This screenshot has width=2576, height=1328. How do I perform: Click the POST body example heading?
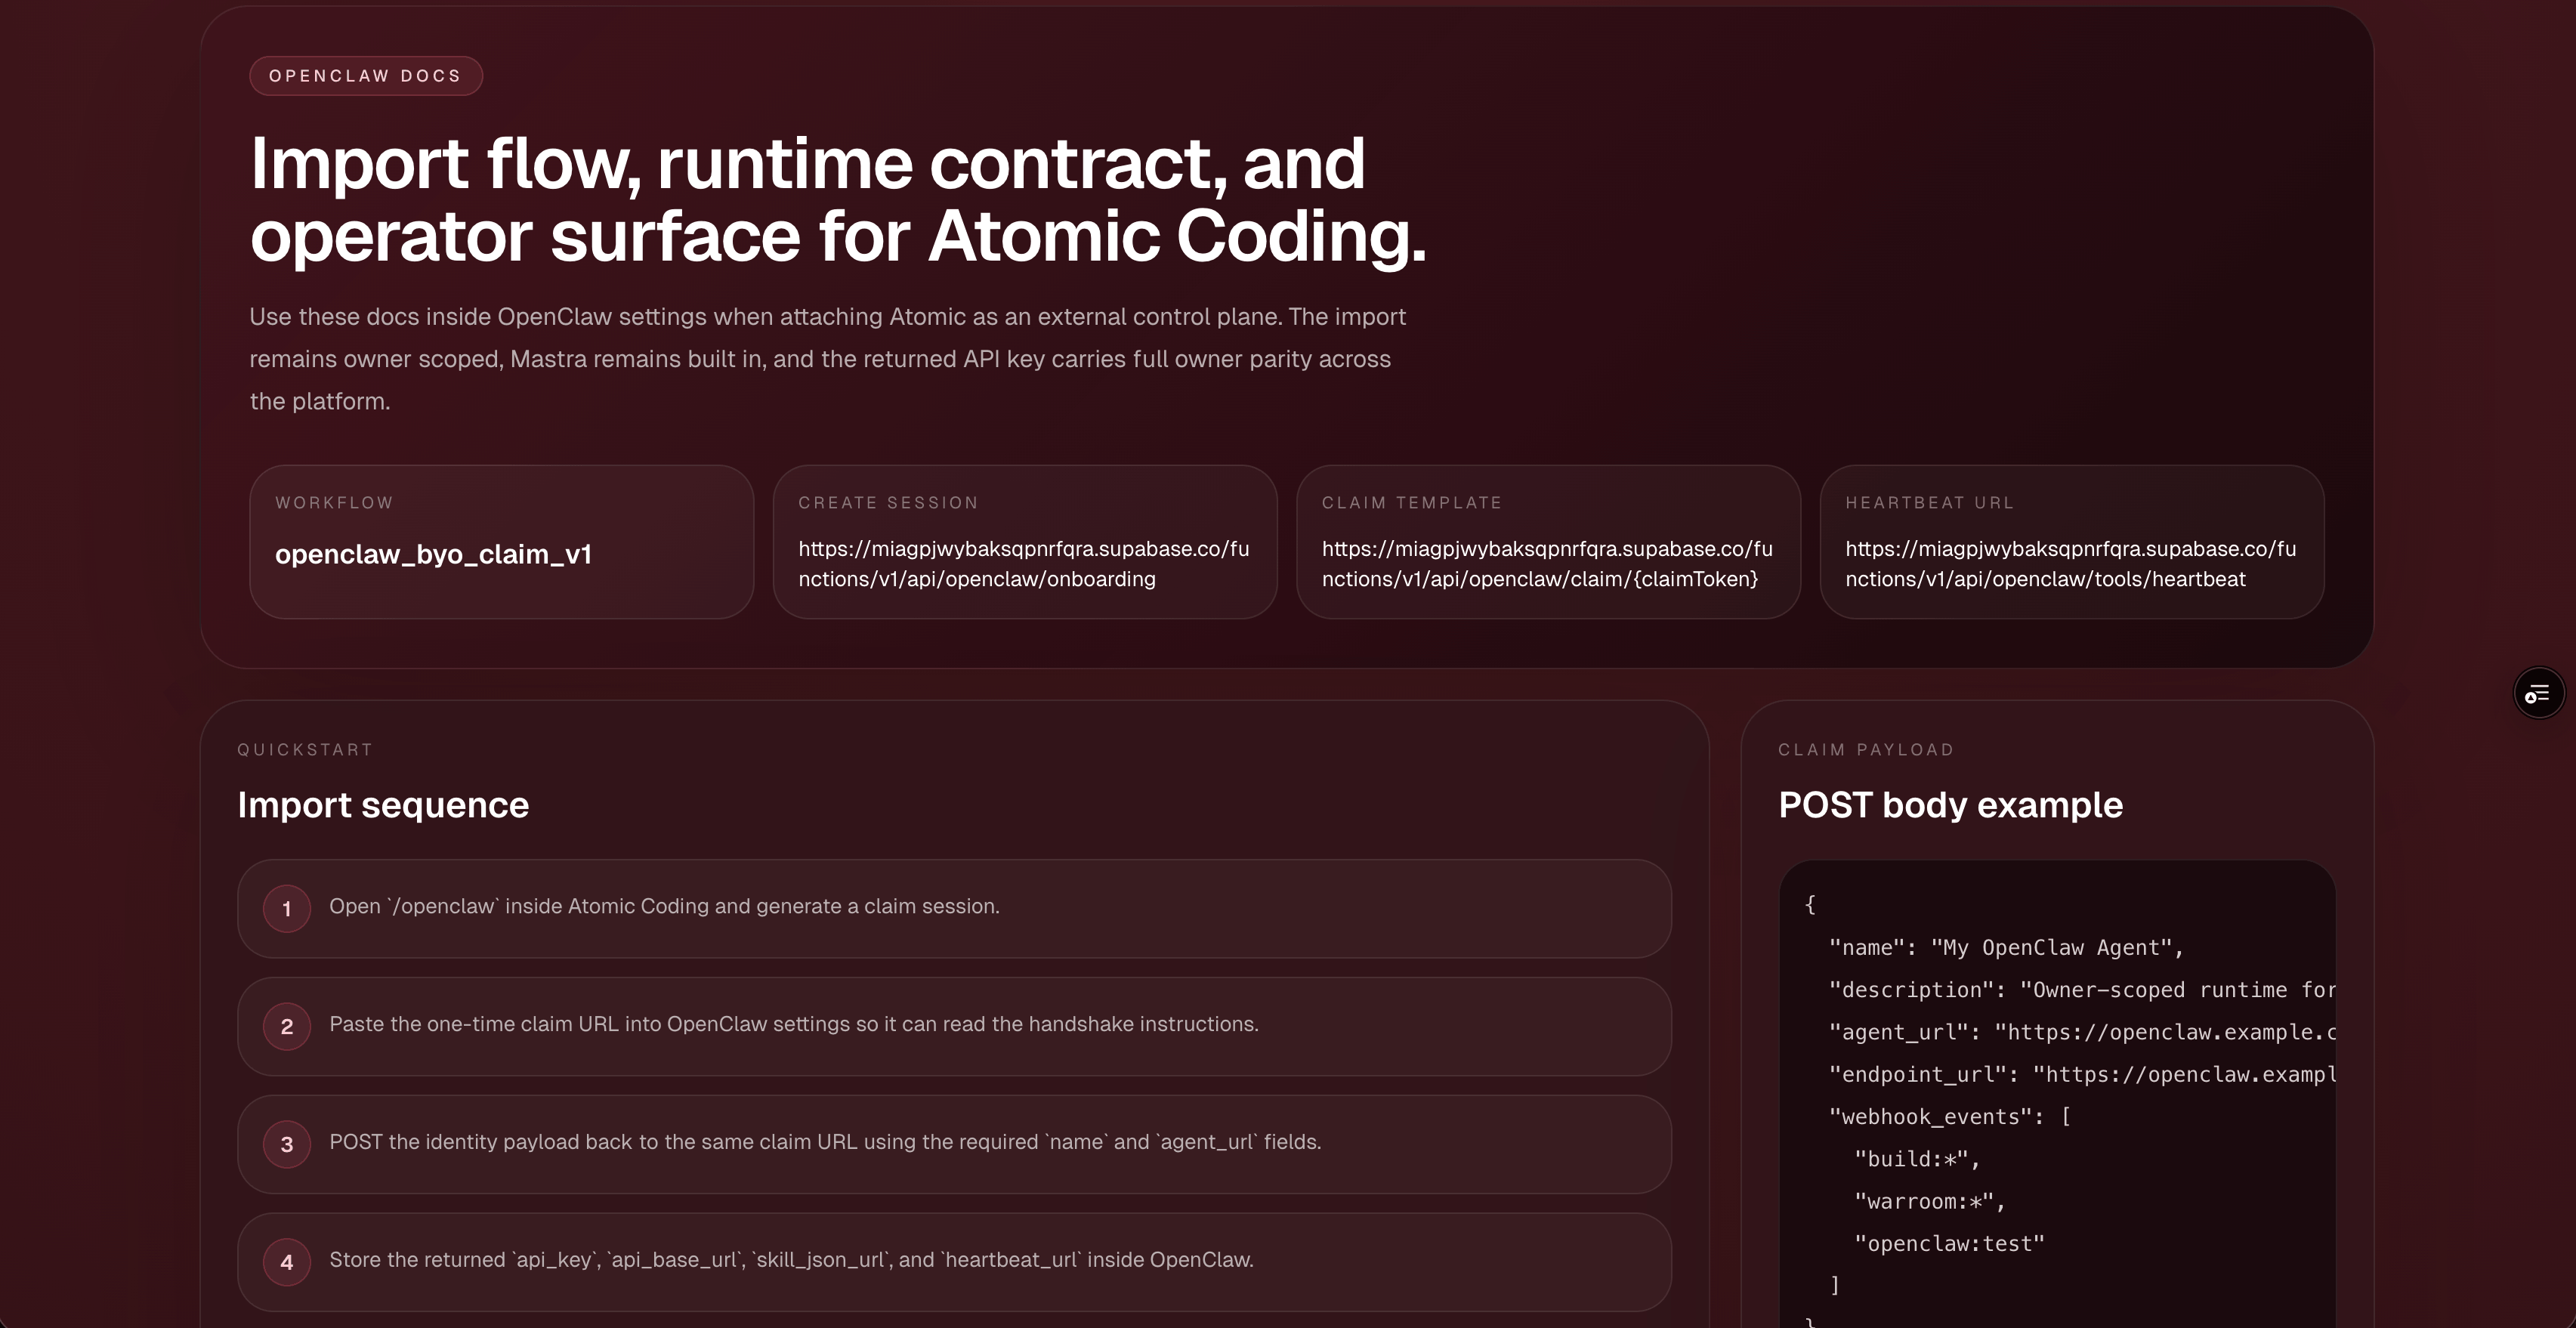(1950, 806)
